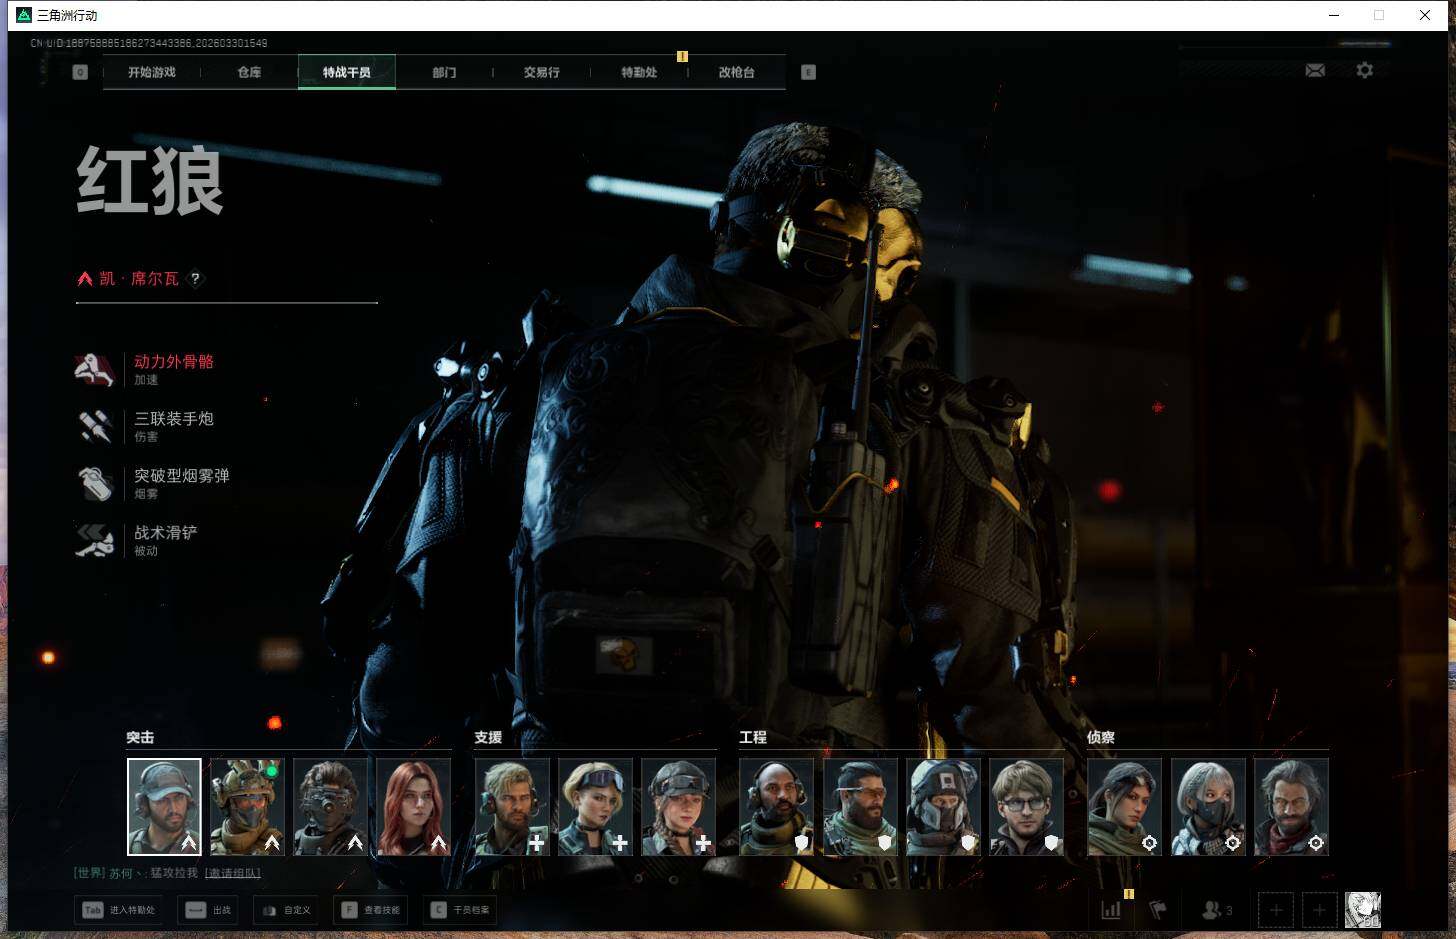Click the 邀请组队 link in chat
Image resolution: width=1456 pixels, height=939 pixels.
pyautogui.click(x=233, y=873)
